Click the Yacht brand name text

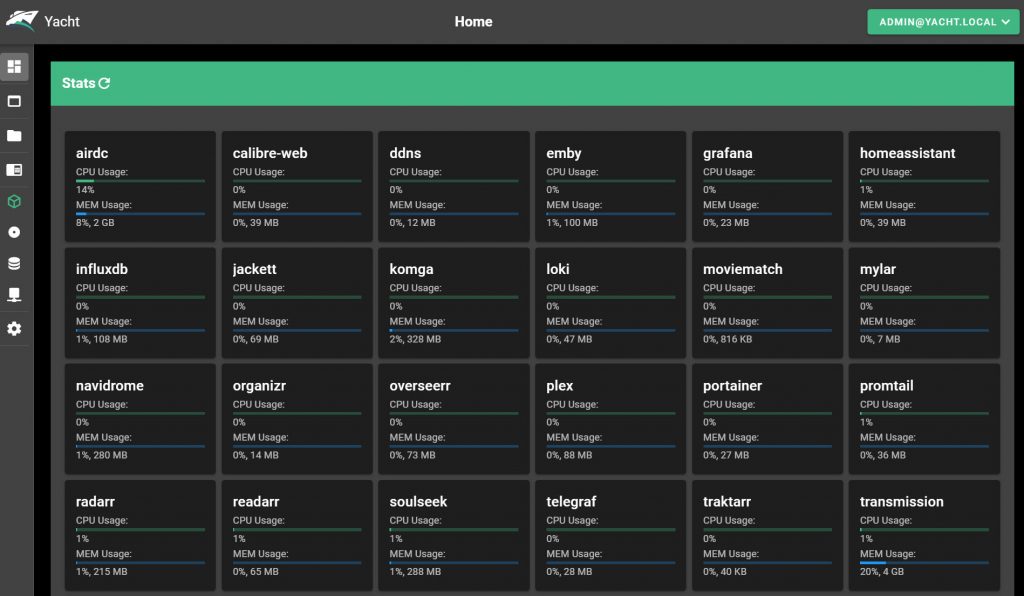click(62, 21)
